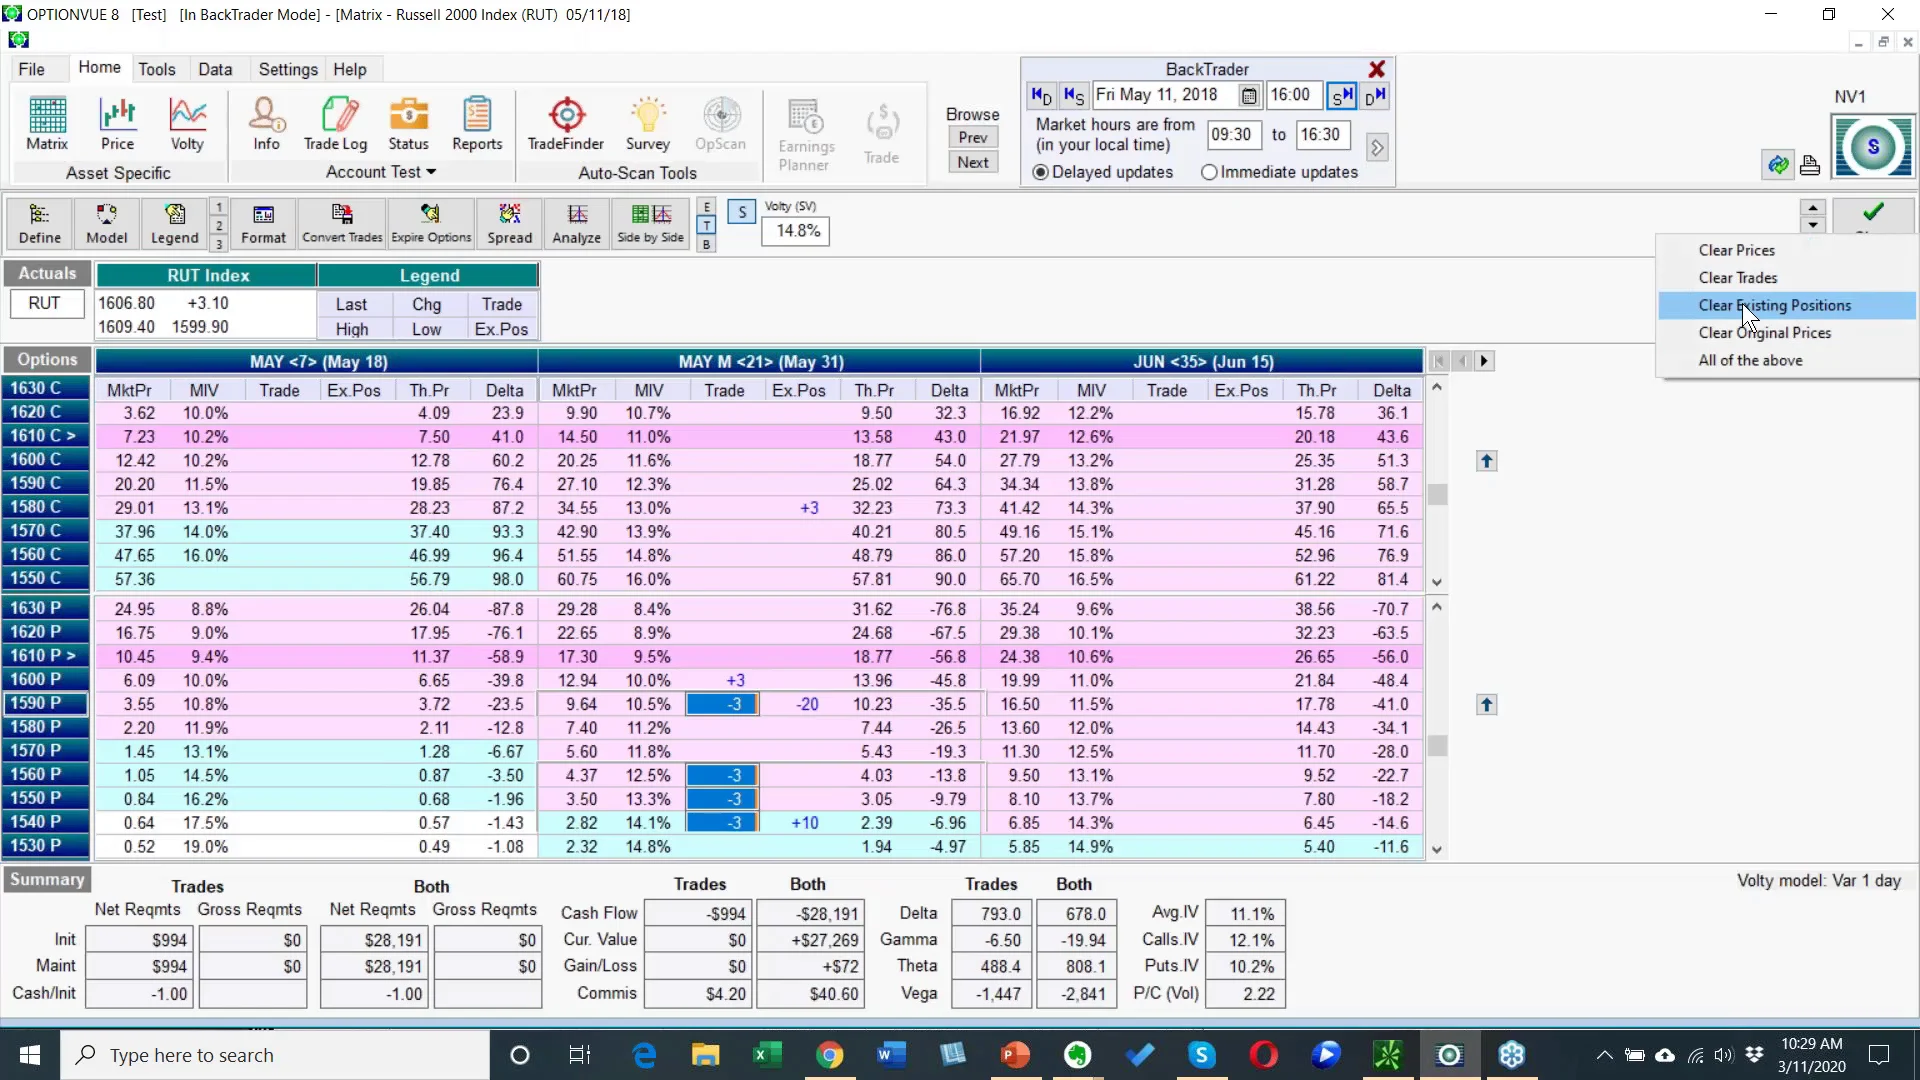Click the Options section button
This screenshot has width=1920, height=1080.
coord(47,360)
